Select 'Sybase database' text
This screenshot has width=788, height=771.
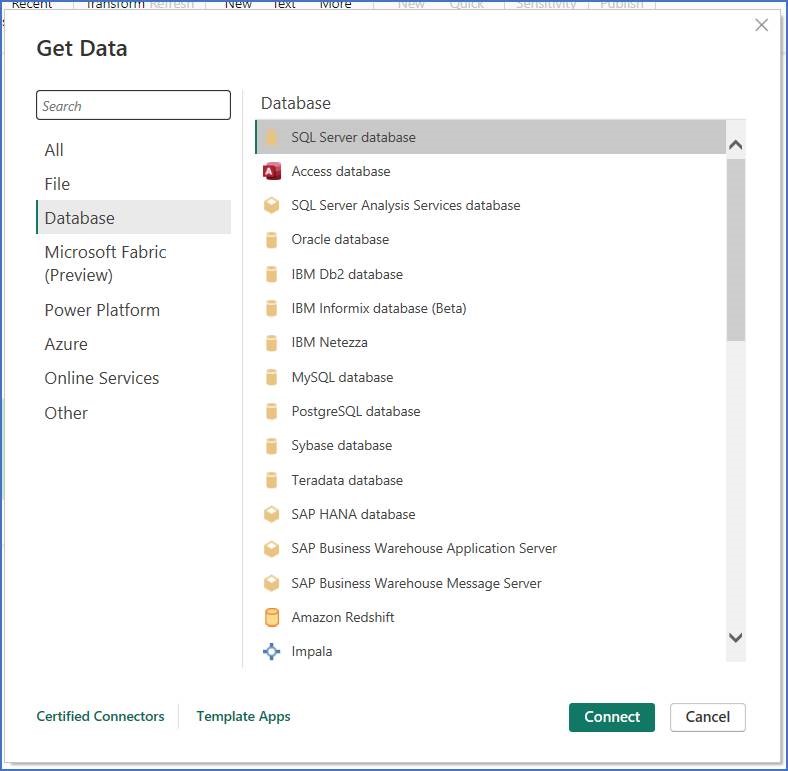342,446
